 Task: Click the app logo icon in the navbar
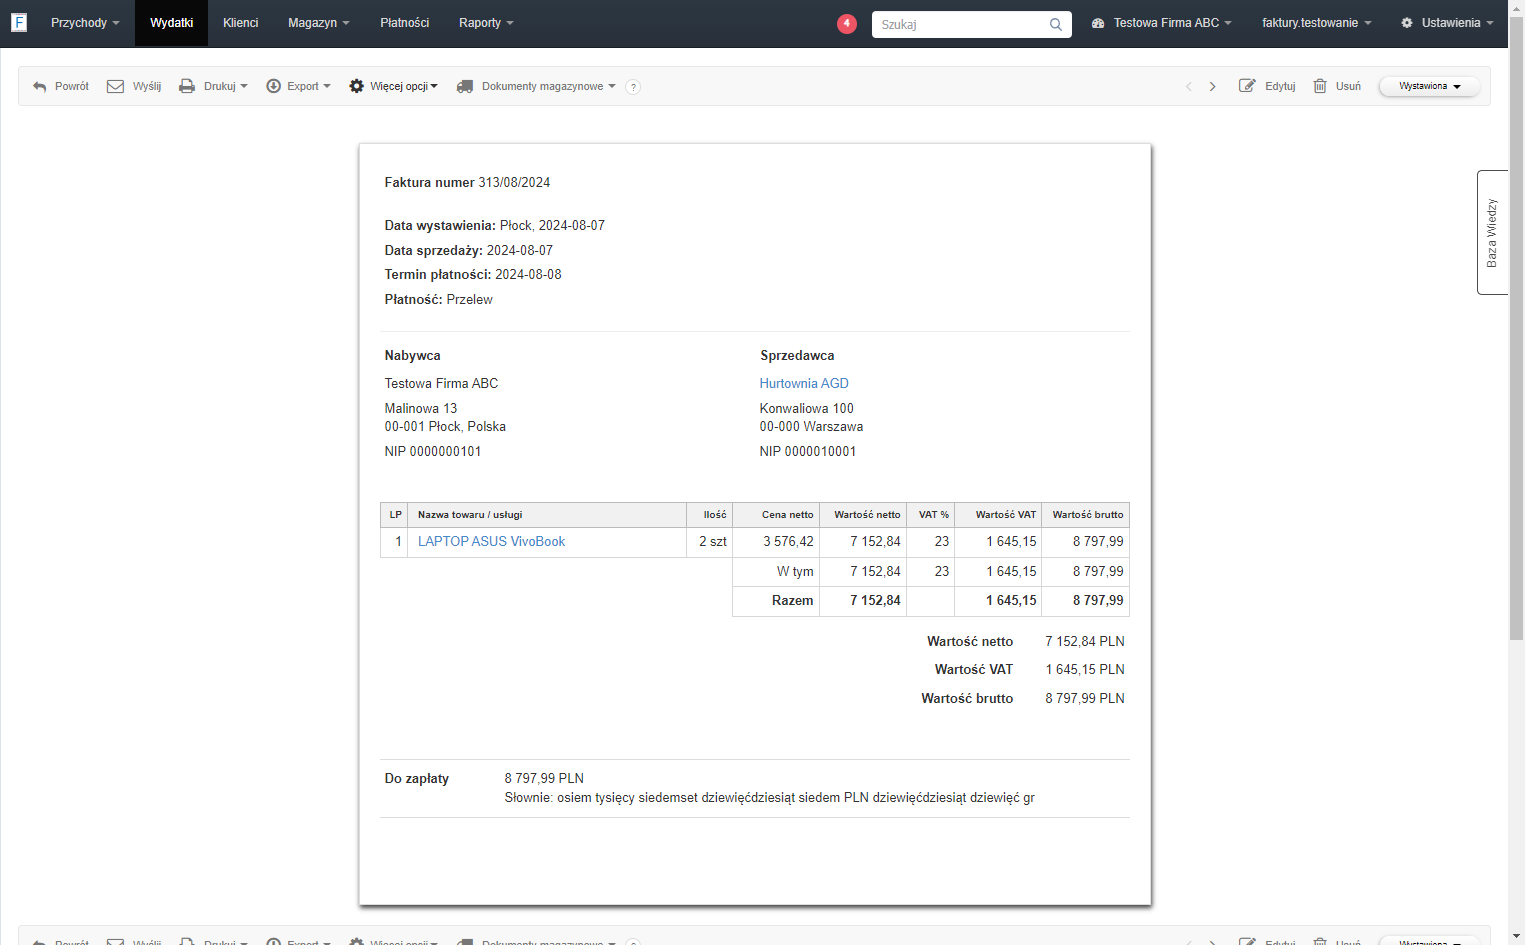click(19, 22)
